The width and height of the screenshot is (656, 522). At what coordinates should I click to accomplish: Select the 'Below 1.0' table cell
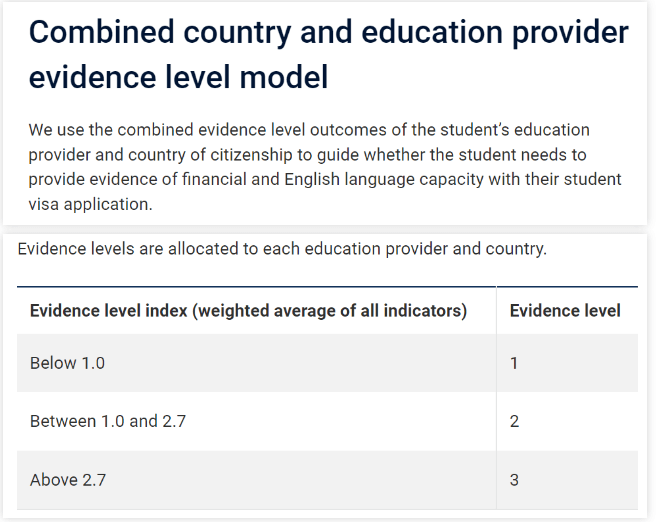click(256, 363)
